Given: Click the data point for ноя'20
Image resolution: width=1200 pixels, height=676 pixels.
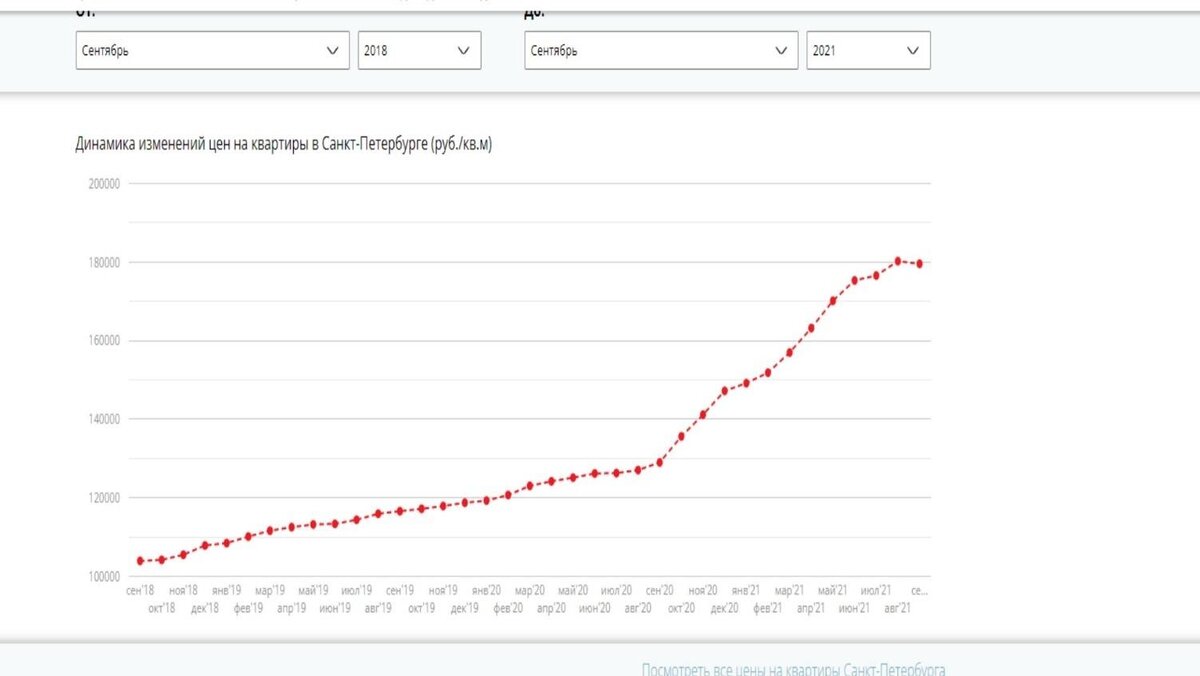Looking at the screenshot, I should (x=703, y=414).
